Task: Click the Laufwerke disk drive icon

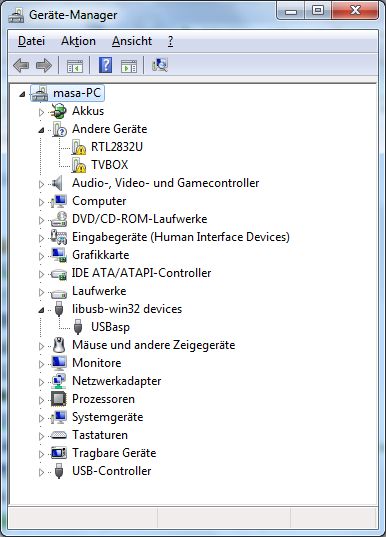Action: tap(59, 293)
